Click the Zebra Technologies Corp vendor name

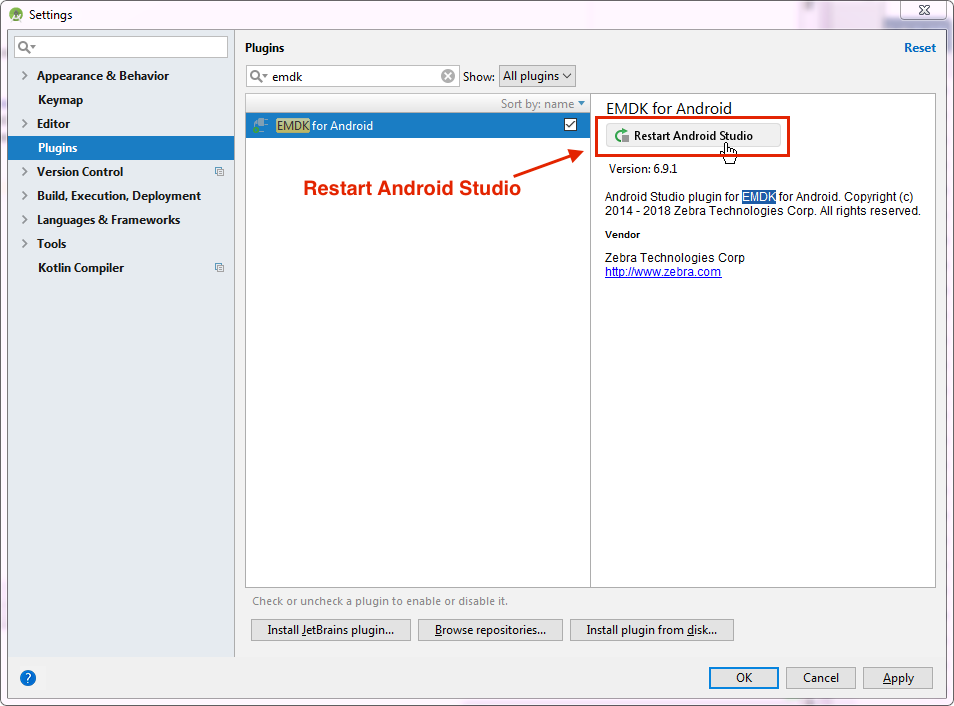(x=674, y=257)
